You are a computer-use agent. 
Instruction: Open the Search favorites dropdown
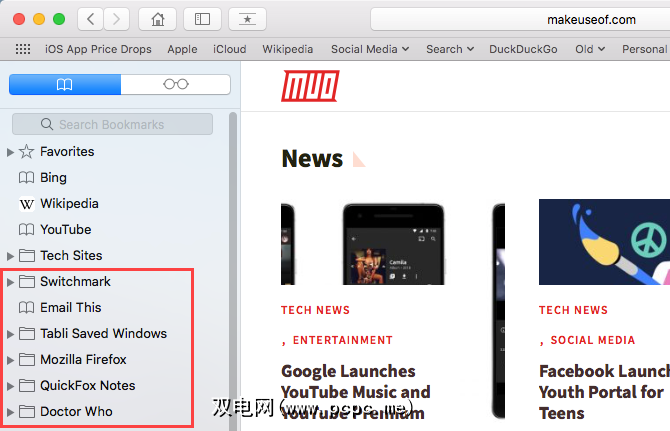pos(450,49)
